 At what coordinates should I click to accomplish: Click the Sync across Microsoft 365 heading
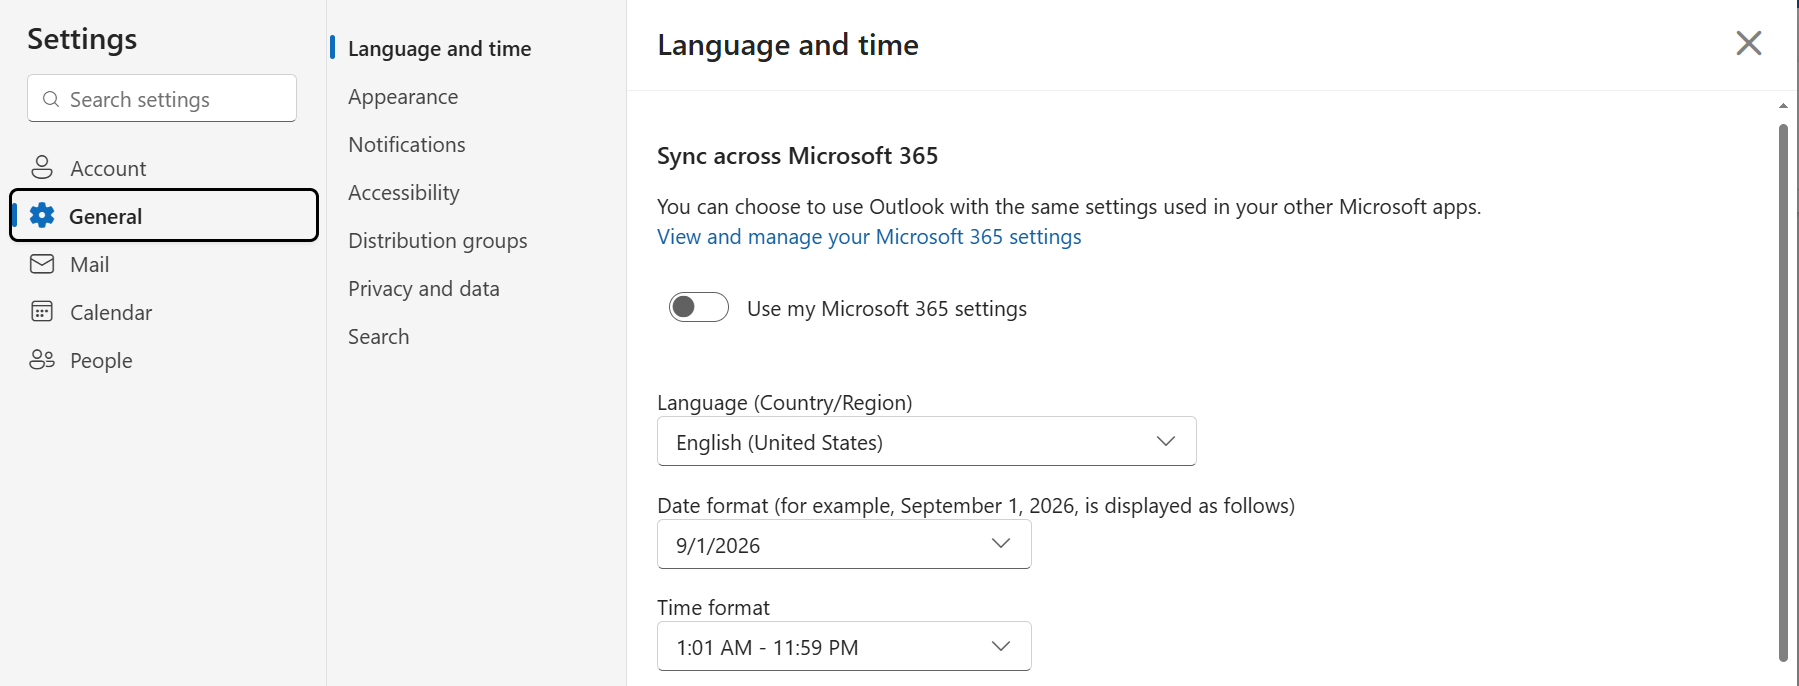(x=797, y=156)
